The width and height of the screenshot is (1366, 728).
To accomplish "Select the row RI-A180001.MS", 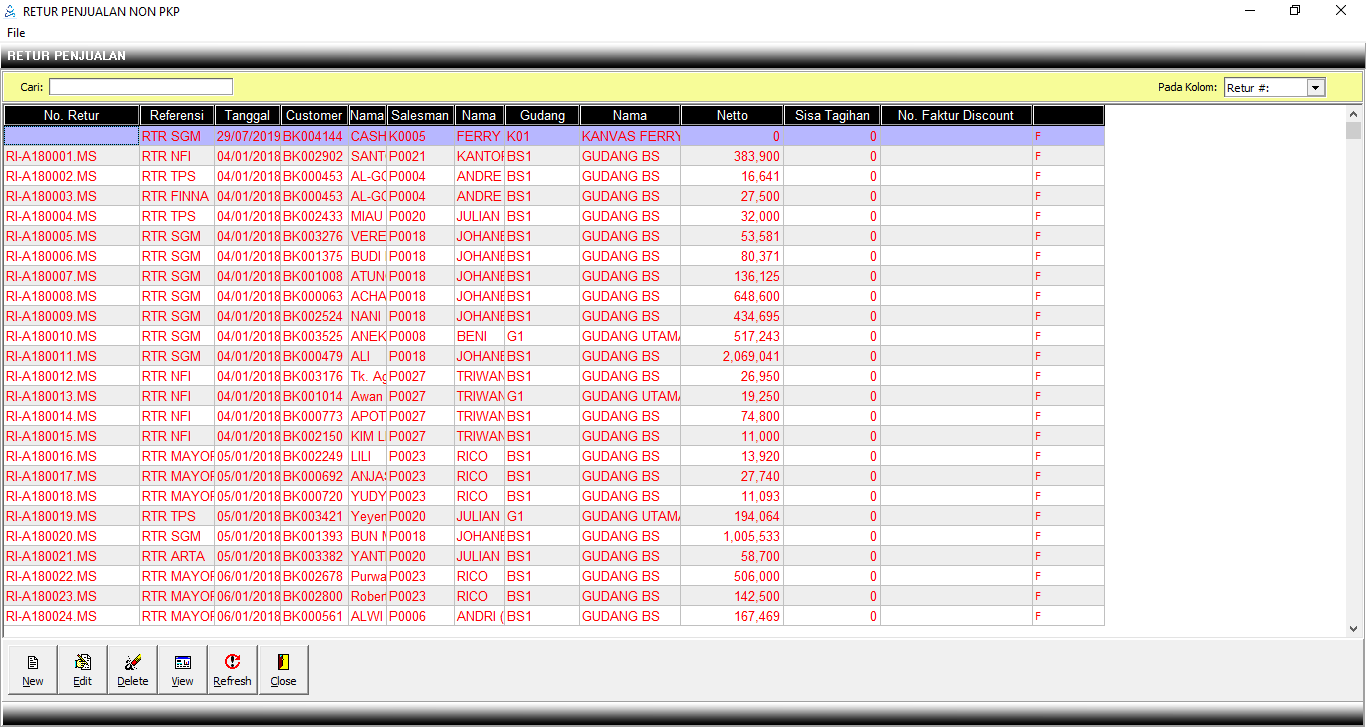I will (52, 156).
